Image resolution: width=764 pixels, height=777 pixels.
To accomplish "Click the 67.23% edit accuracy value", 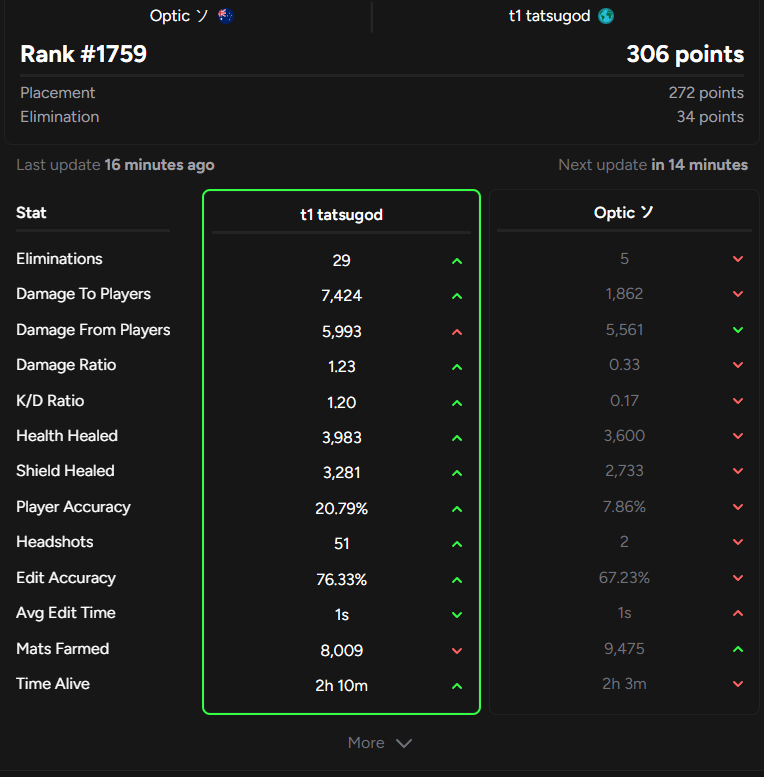I will [x=624, y=578].
